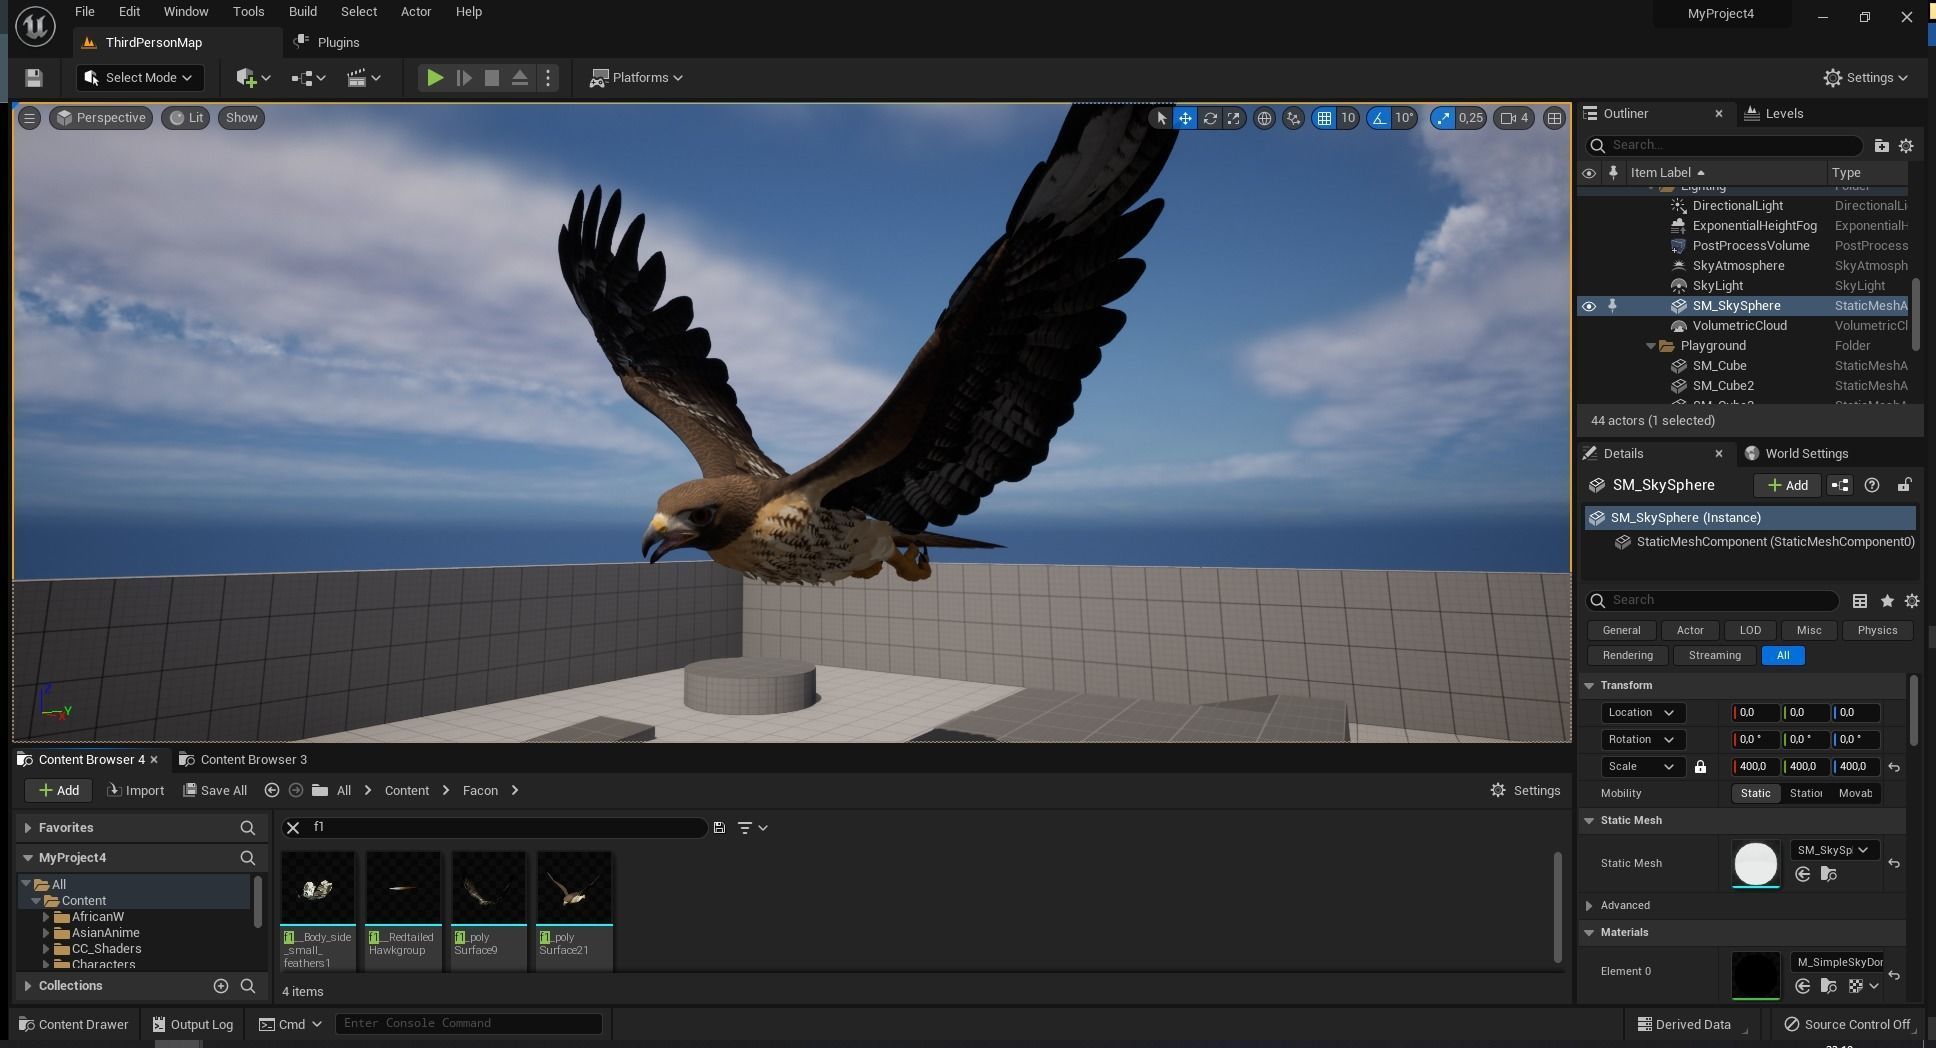This screenshot has width=1936, height=1048.
Task: Open camera speed setting showing 4
Action: point(1515,118)
